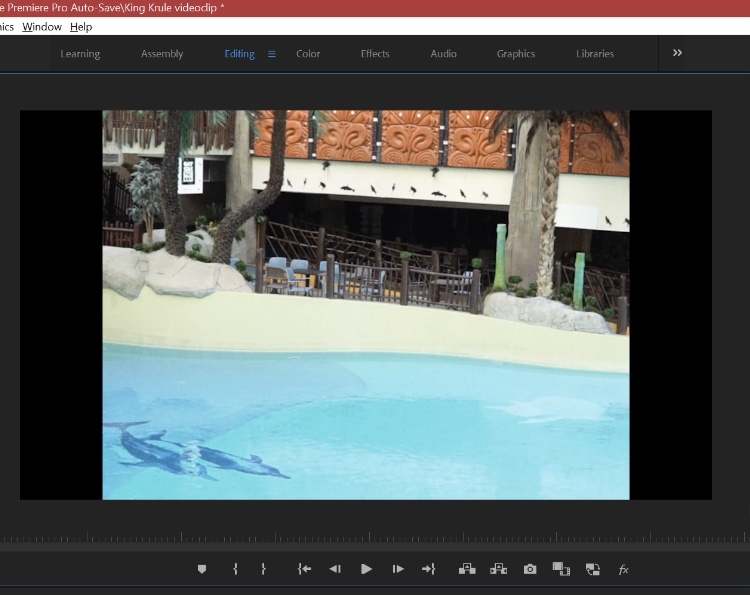Switch to the Color workspace

(x=308, y=54)
